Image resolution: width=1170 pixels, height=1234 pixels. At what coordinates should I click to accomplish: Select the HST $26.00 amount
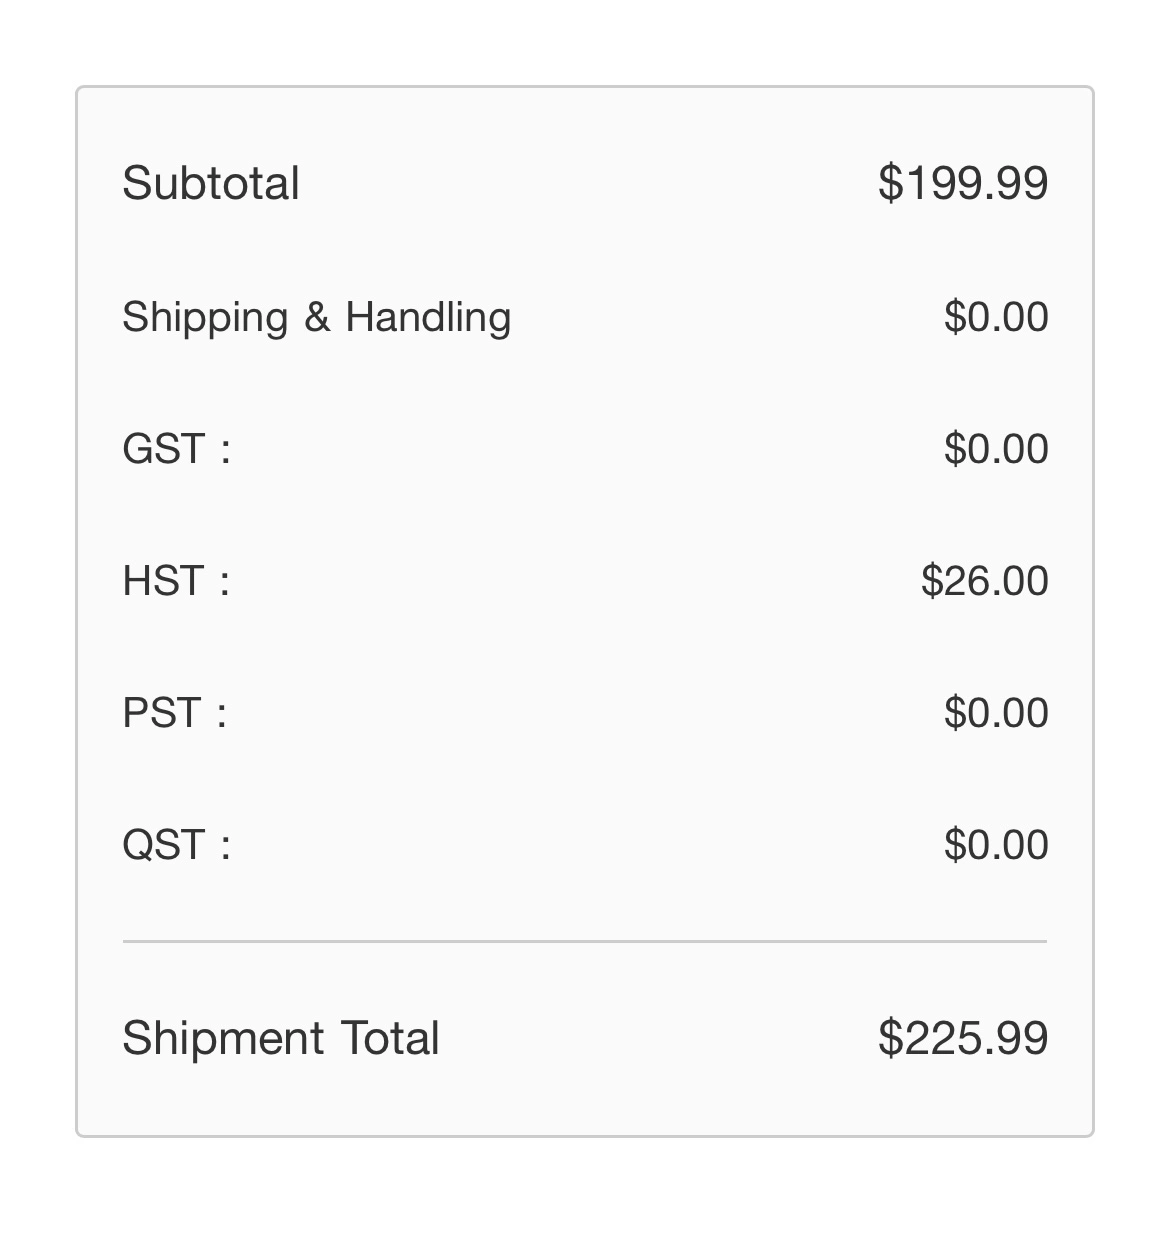pos(985,581)
